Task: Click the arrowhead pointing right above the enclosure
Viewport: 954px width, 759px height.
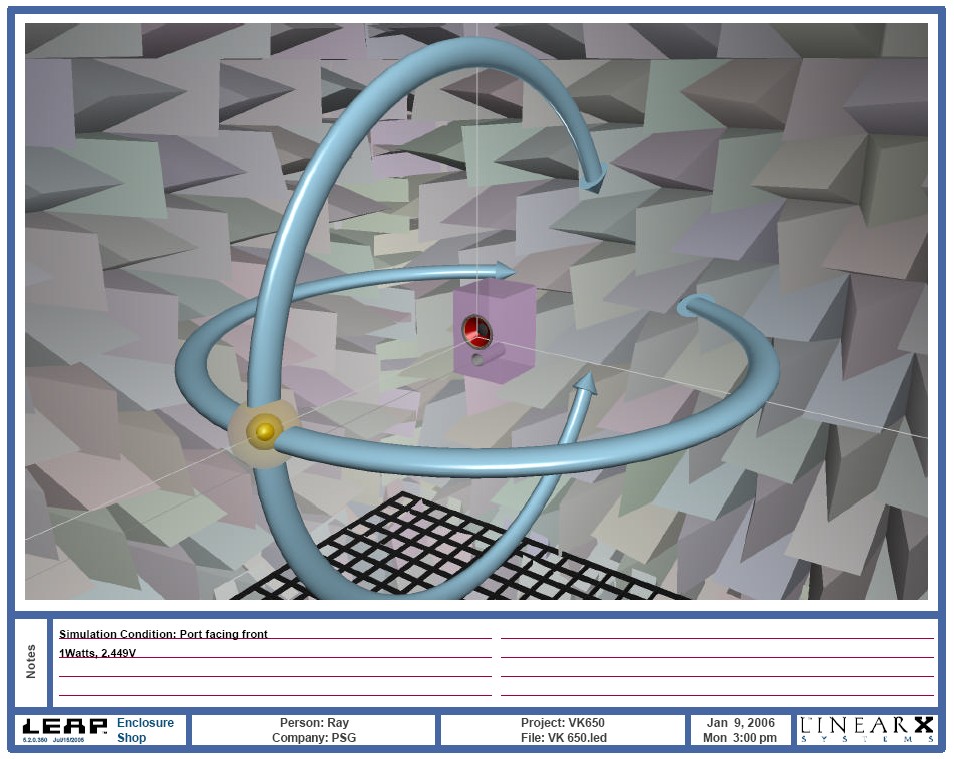Action: point(503,270)
